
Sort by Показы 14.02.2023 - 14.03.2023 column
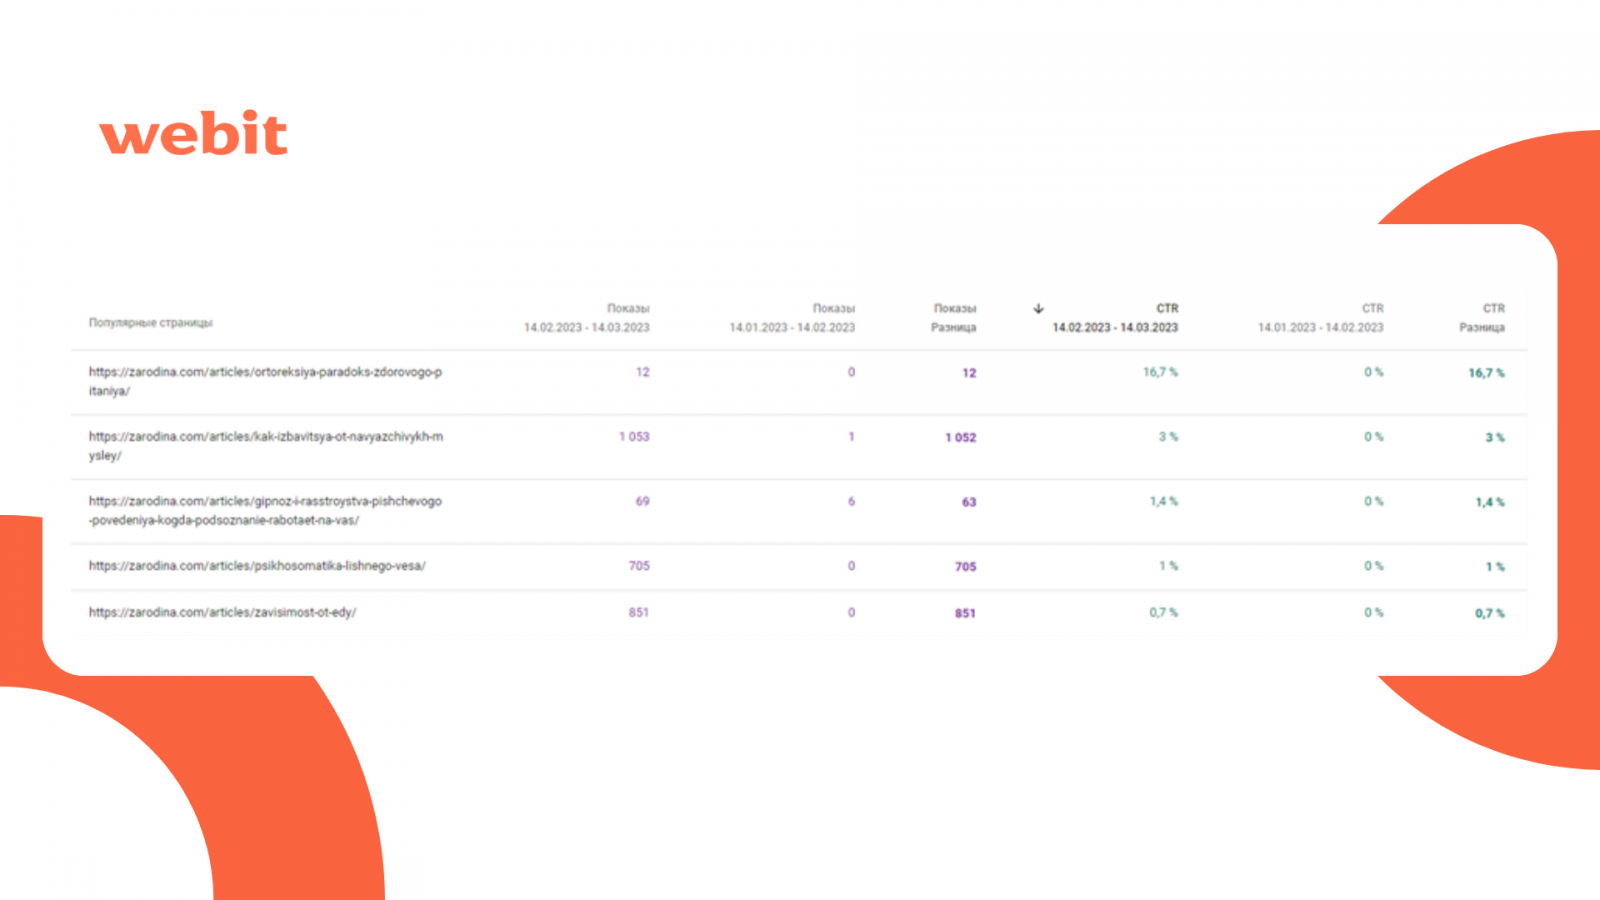click(587, 318)
